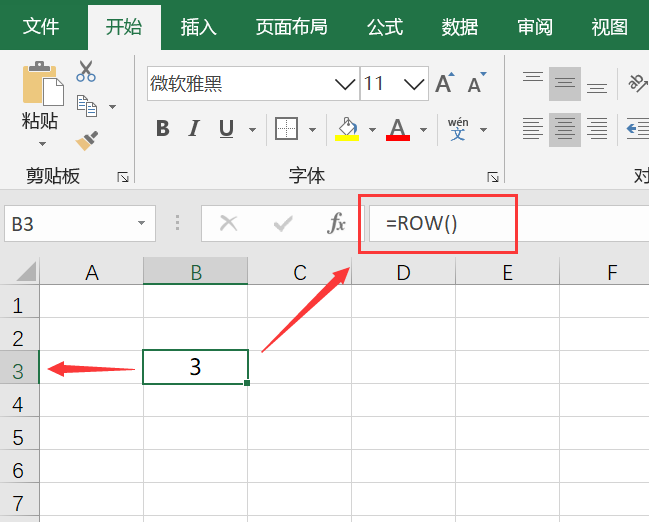Open border options dropdown arrow
Viewport: 649px width, 522px height.
point(312,130)
